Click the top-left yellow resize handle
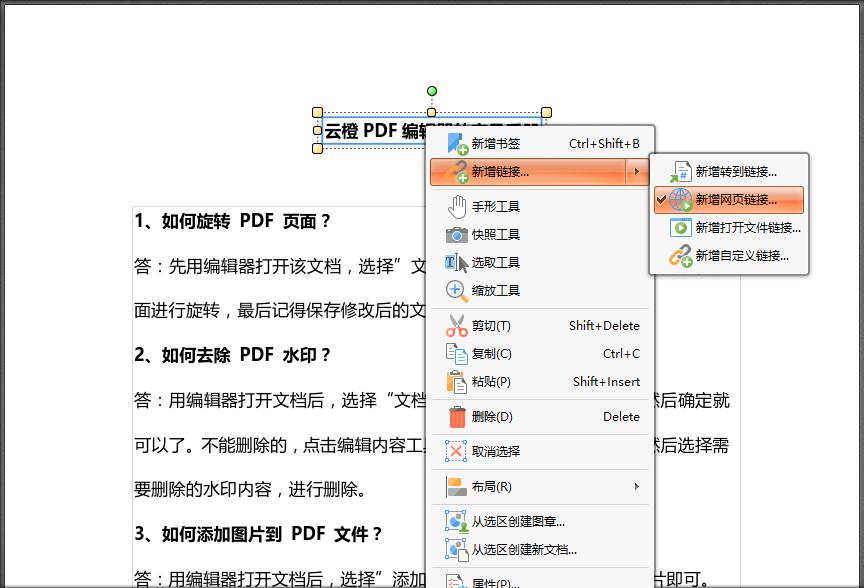 pos(317,112)
